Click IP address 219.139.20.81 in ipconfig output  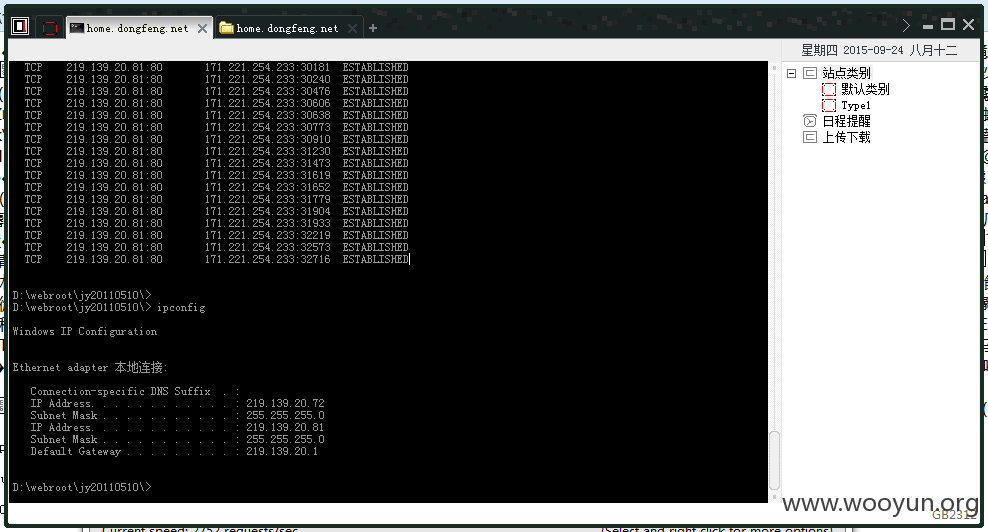[x=285, y=427]
